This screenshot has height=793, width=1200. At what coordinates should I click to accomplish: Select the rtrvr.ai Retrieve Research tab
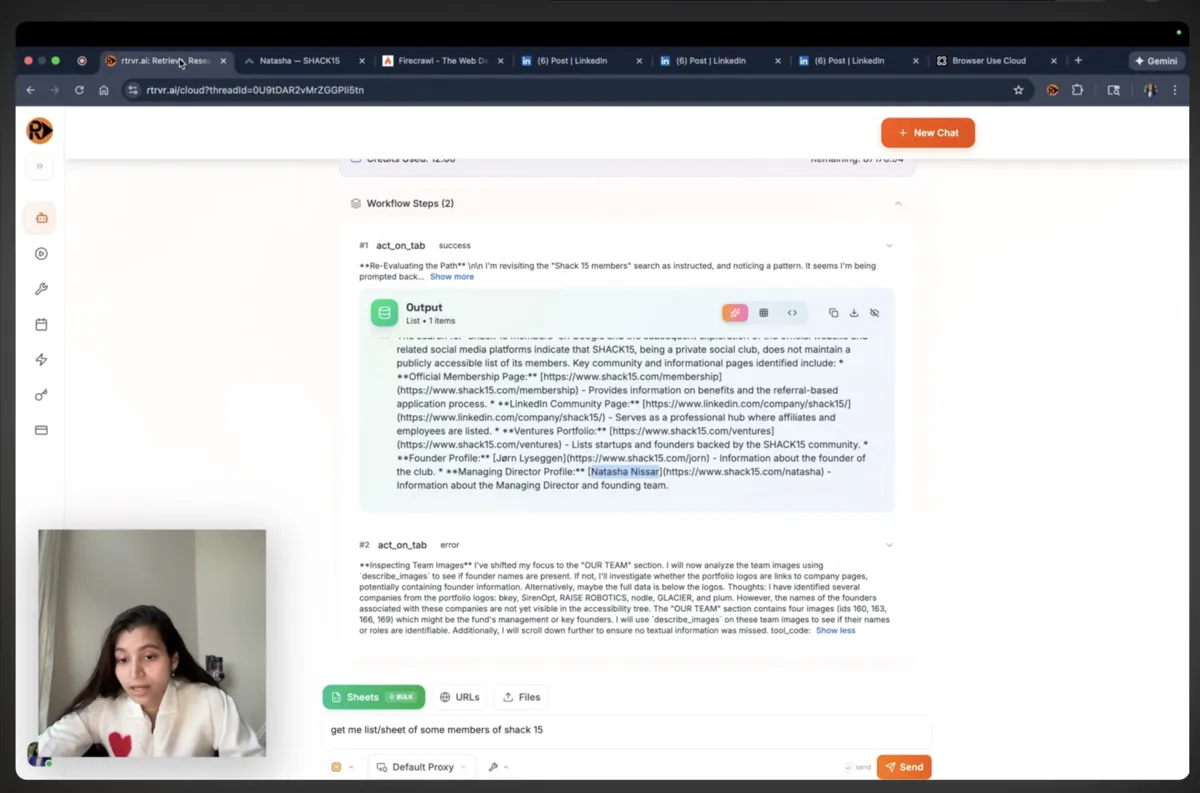click(165, 61)
